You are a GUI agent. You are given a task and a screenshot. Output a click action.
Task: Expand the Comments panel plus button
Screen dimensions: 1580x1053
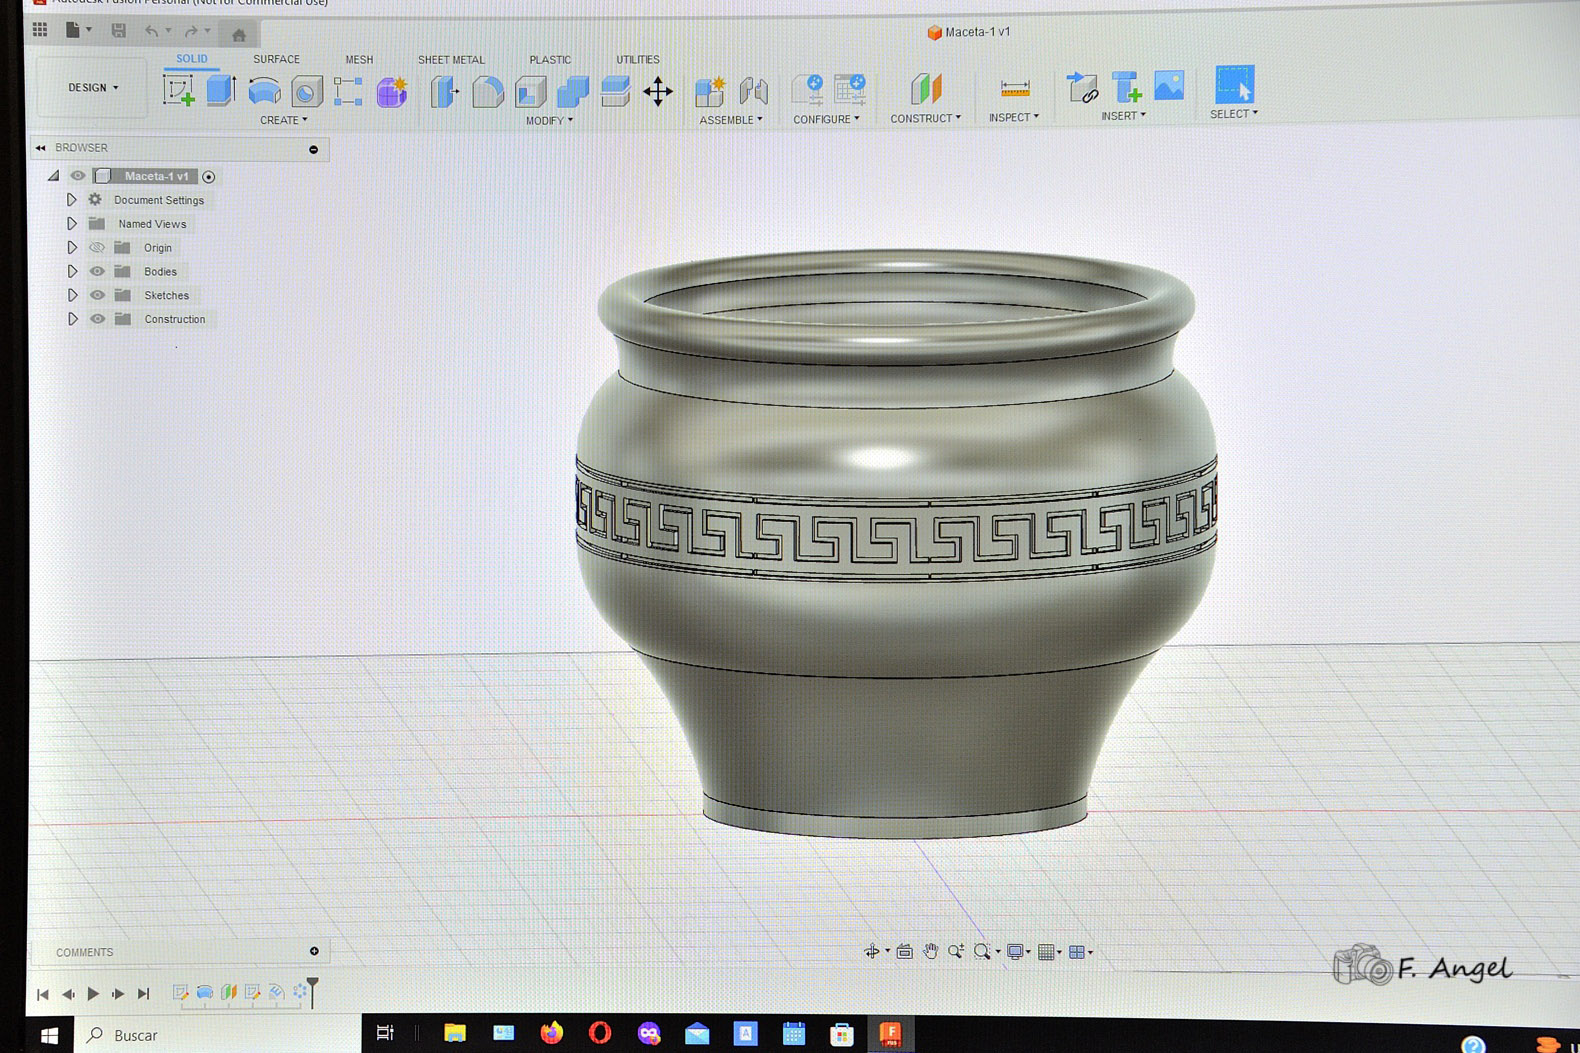pyautogui.click(x=314, y=952)
